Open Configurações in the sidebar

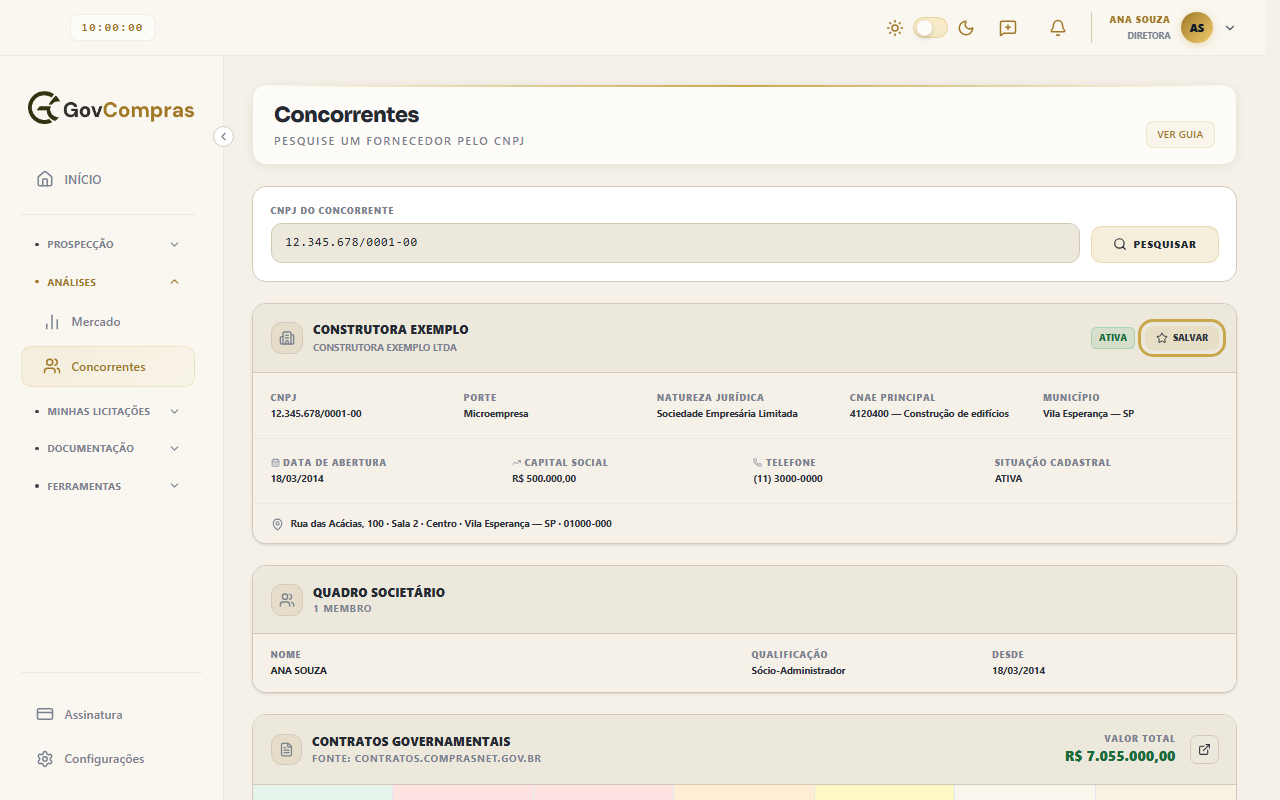108,759
